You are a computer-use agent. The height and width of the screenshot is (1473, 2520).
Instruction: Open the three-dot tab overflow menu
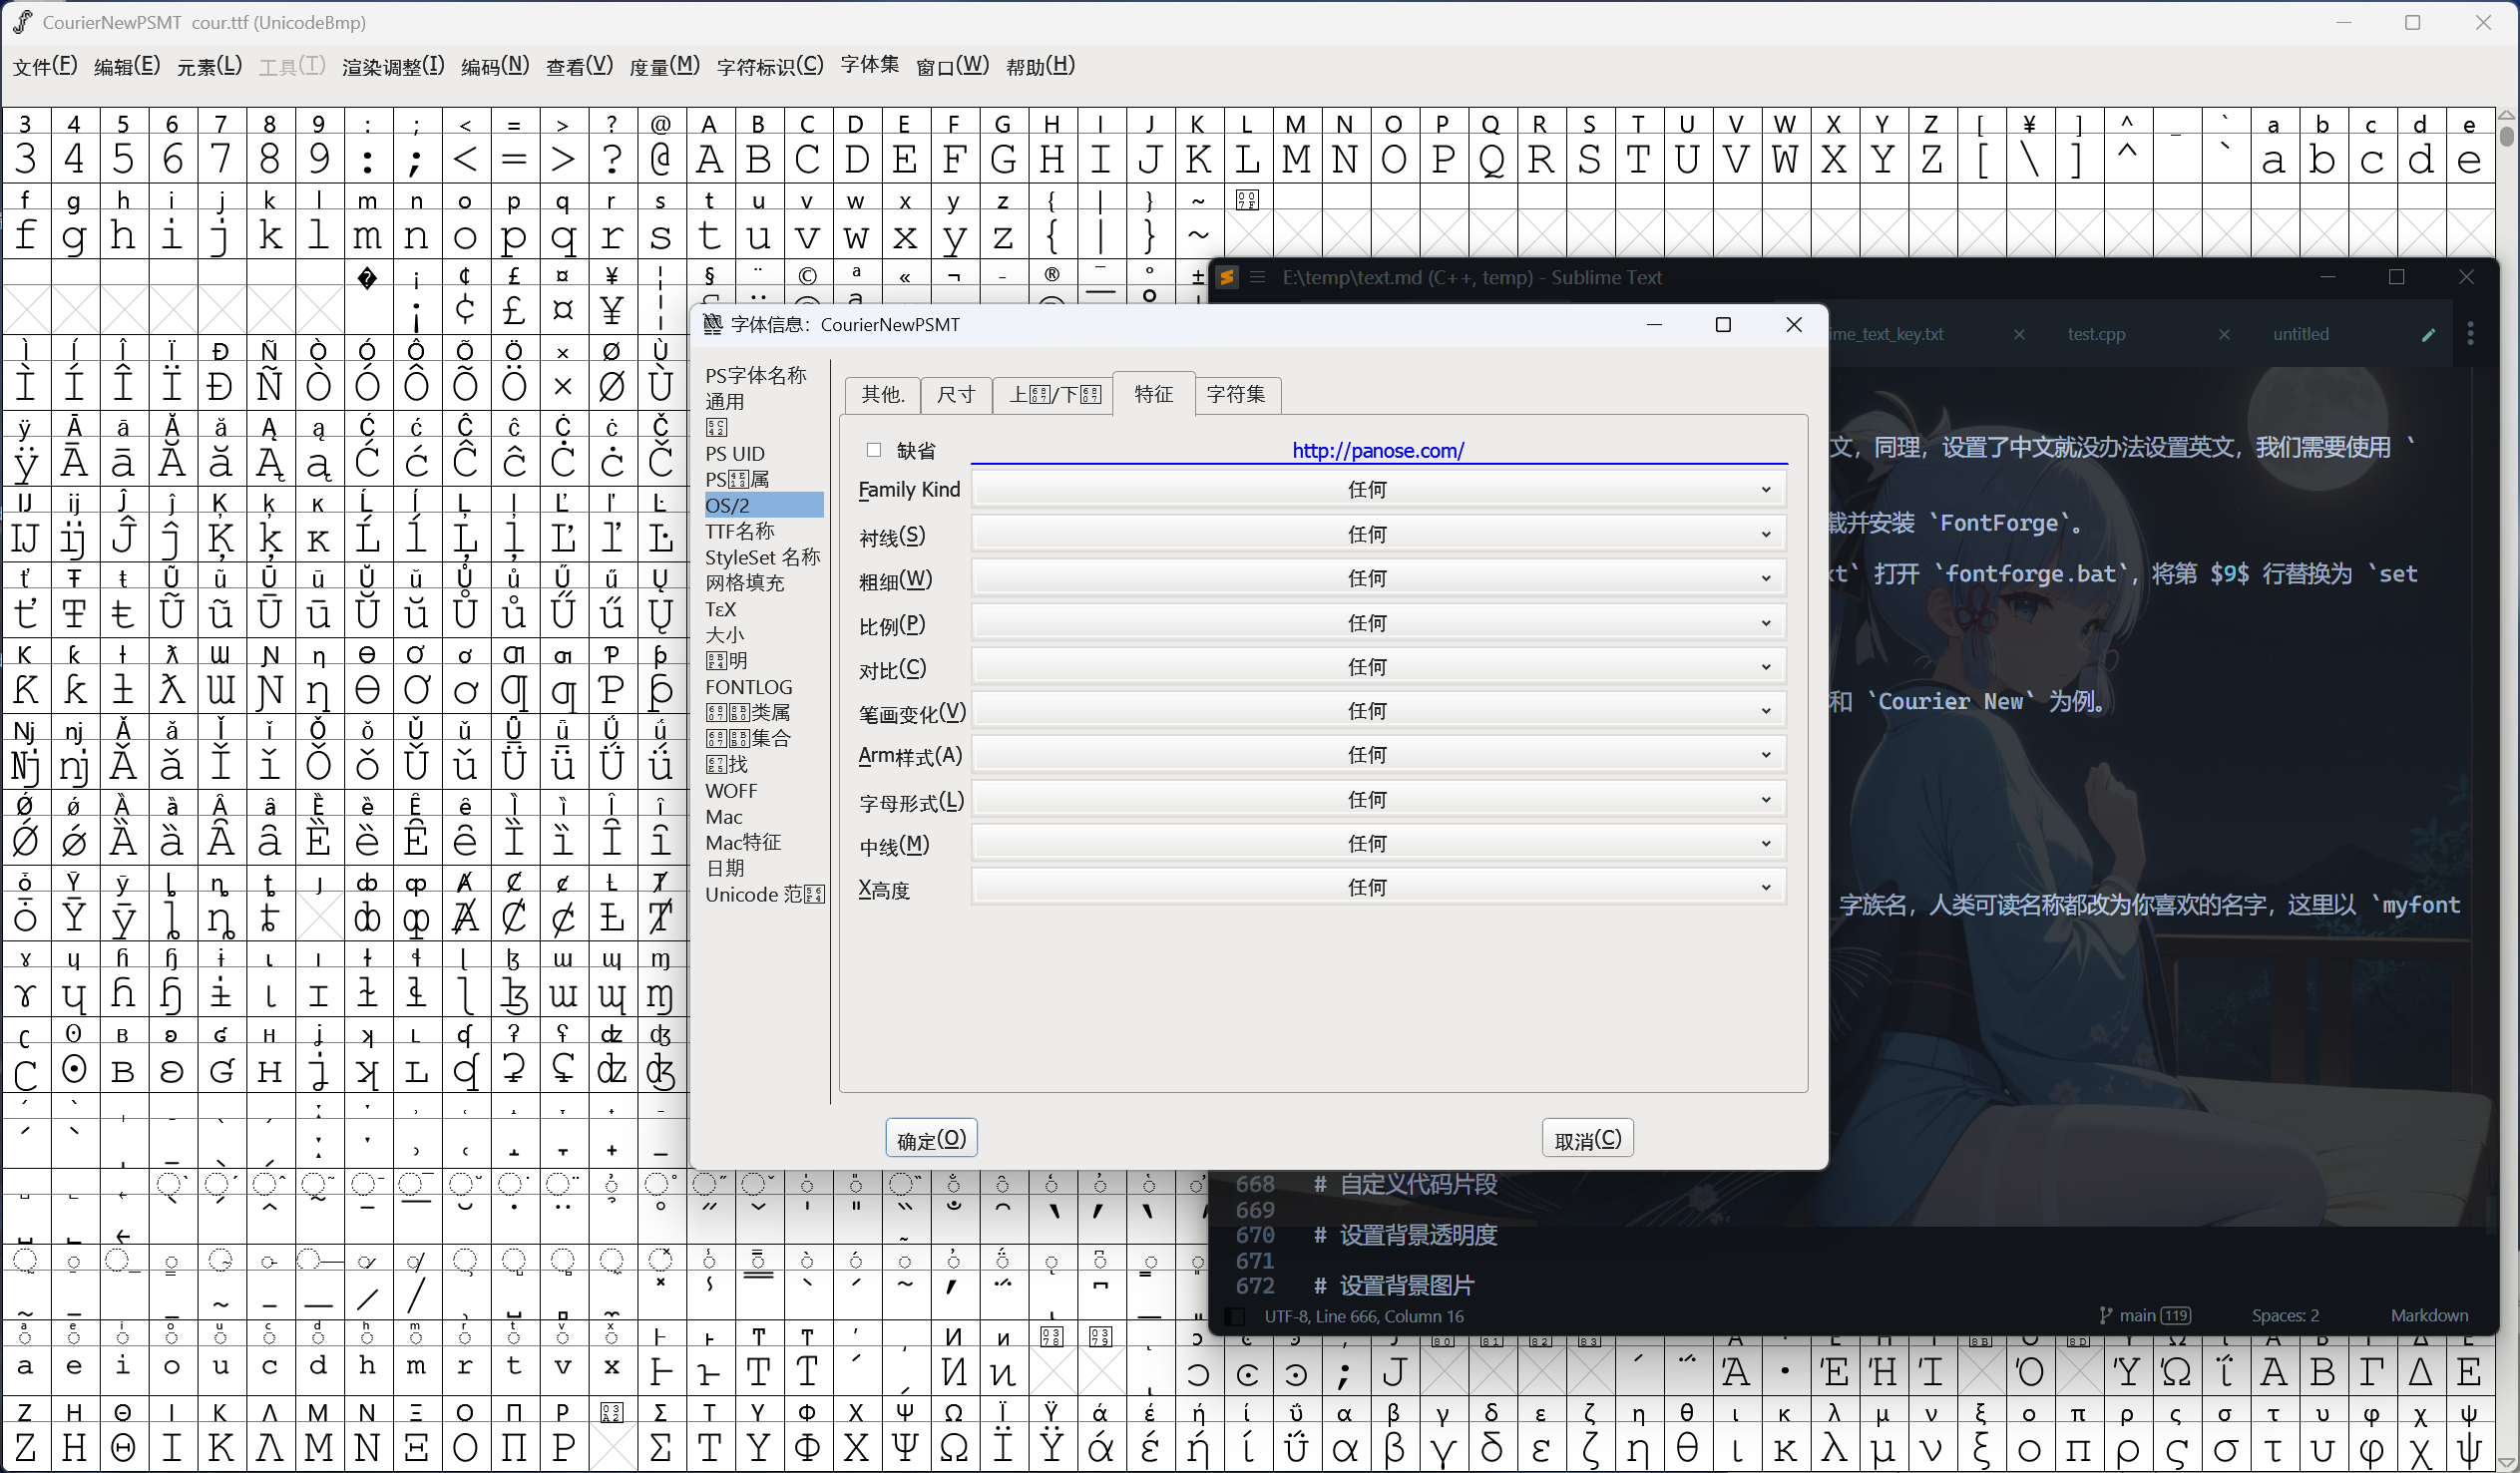[2470, 334]
